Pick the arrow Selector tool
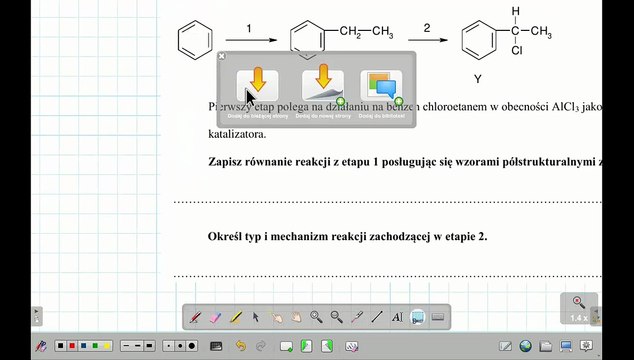Image resolution: width=634 pixels, height=360 pixels. click(256, 317)
